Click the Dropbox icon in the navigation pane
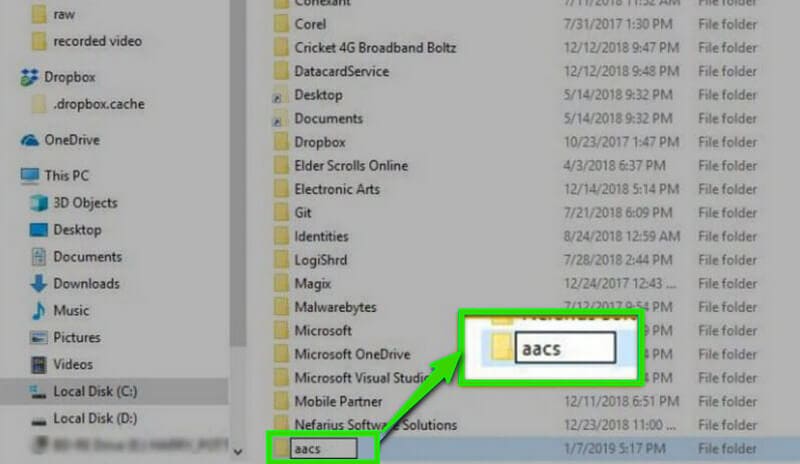800x464 pixels. tap(29, 77)
